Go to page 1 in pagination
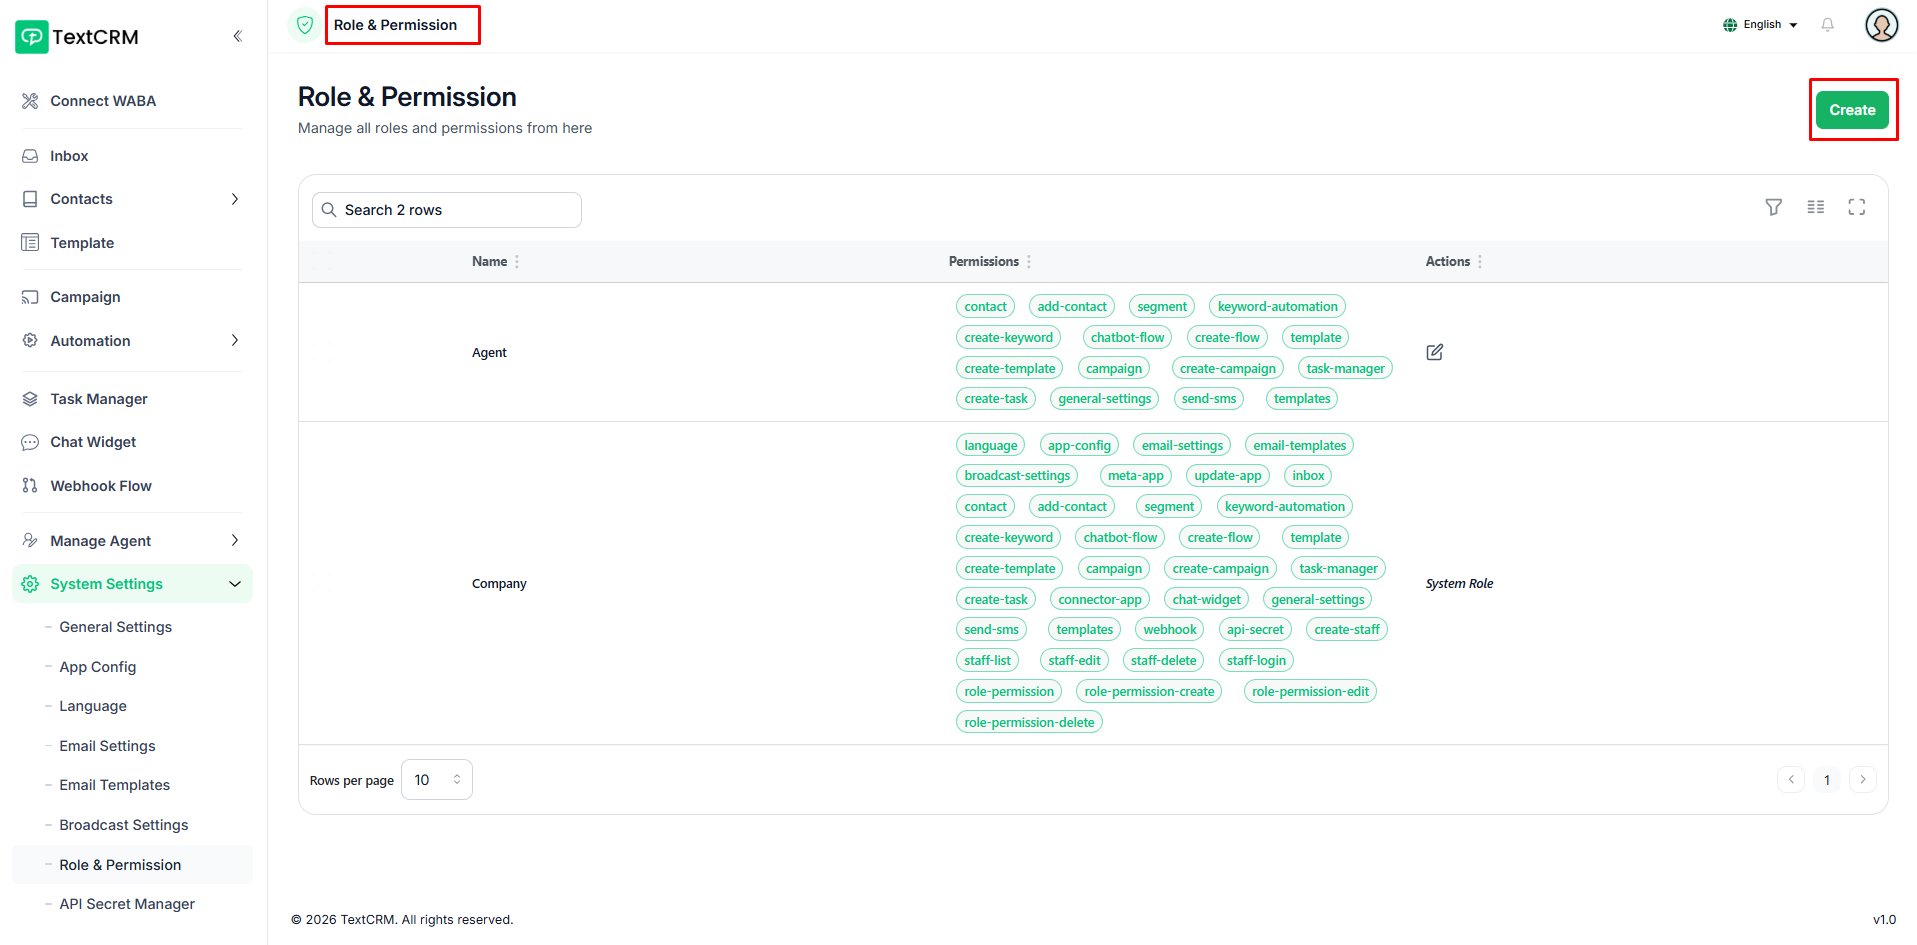This screenshot has width=1917, height=945. [x=1826, y=780]
